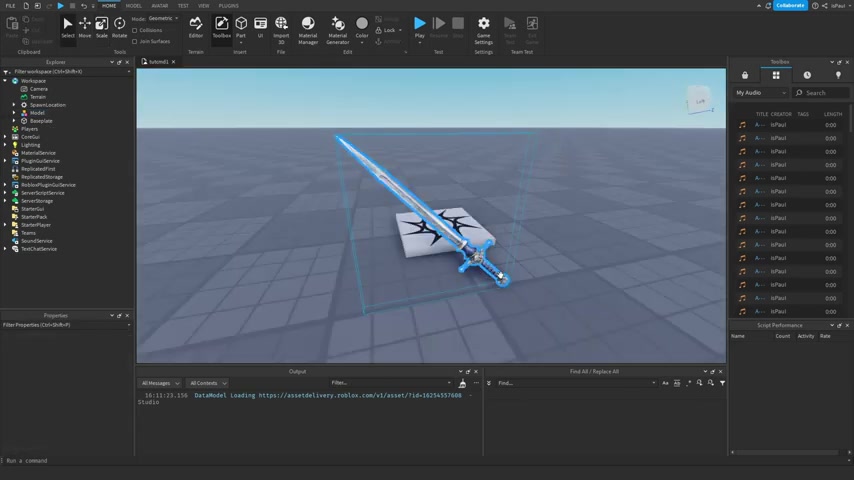This screenshot has width=854, height=480.
Task: Click the Share icon in title bar
Action: point(825,5)
